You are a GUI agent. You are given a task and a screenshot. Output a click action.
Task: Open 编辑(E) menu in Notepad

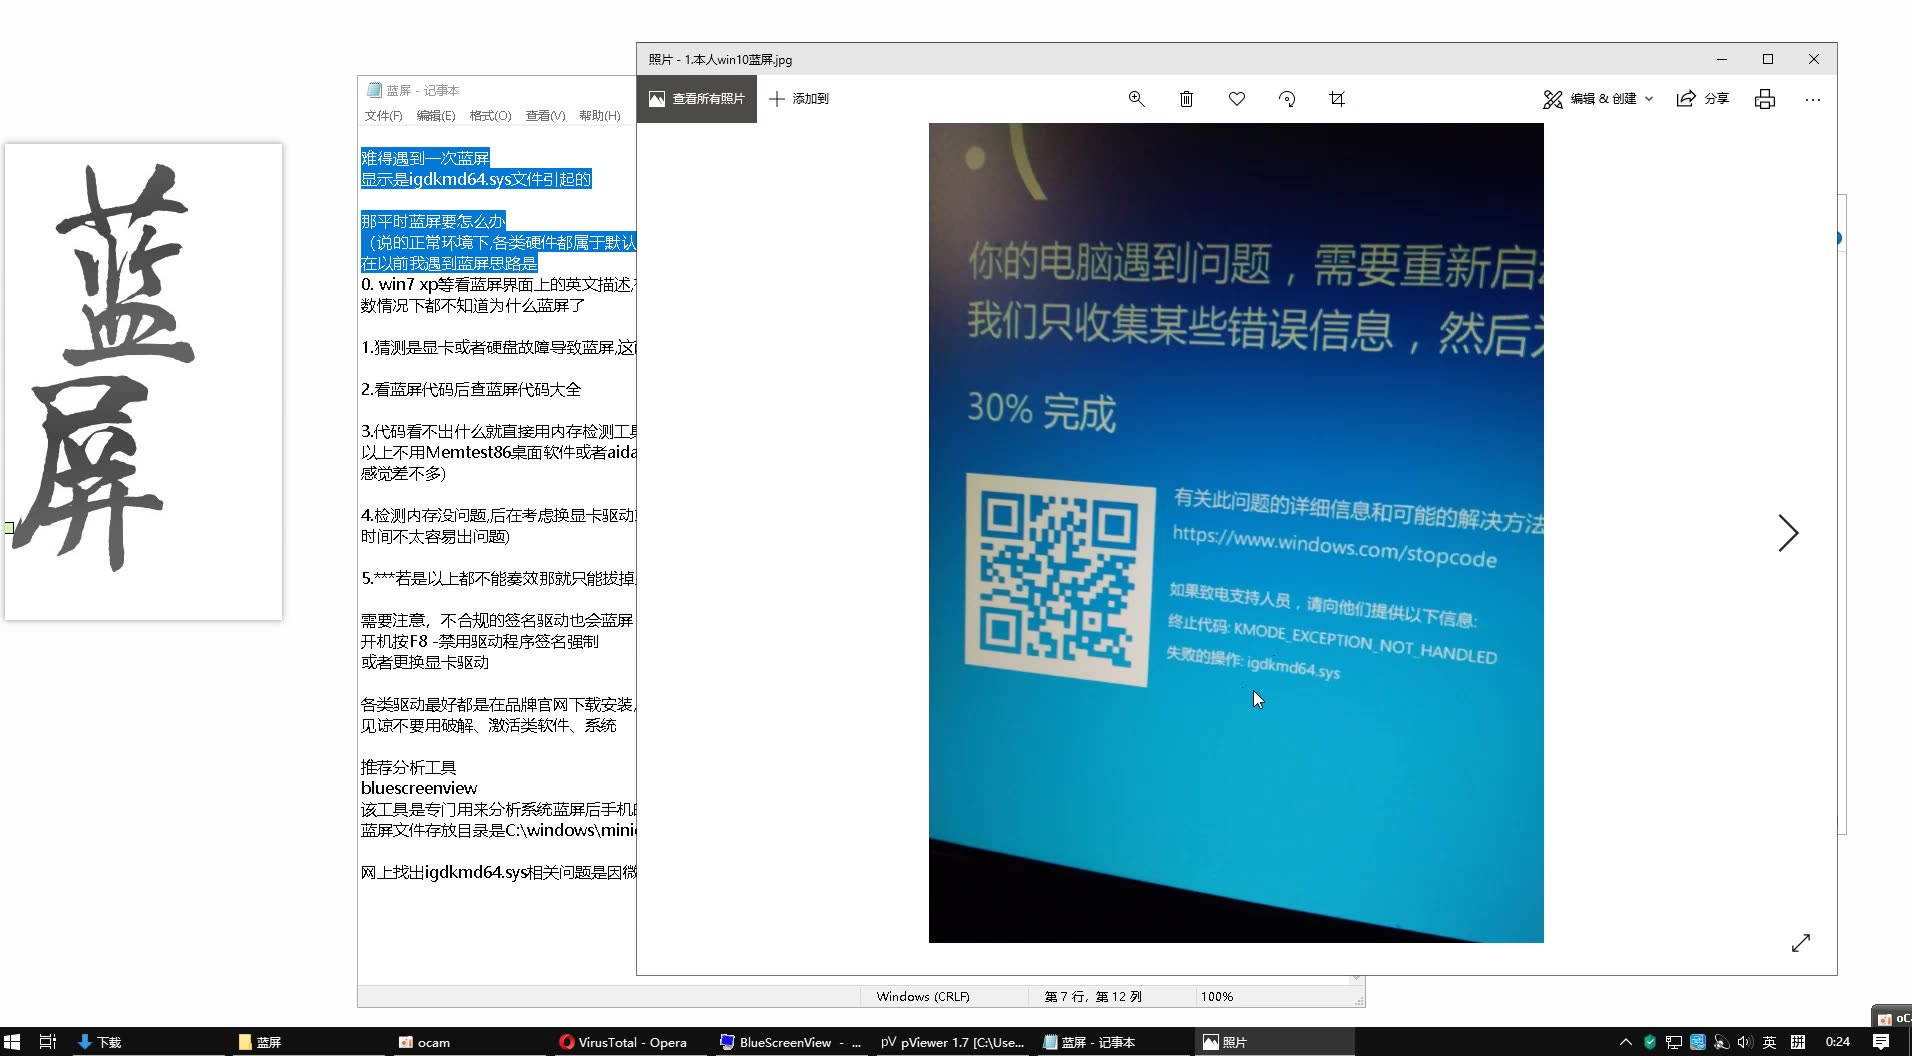(435, 116)
